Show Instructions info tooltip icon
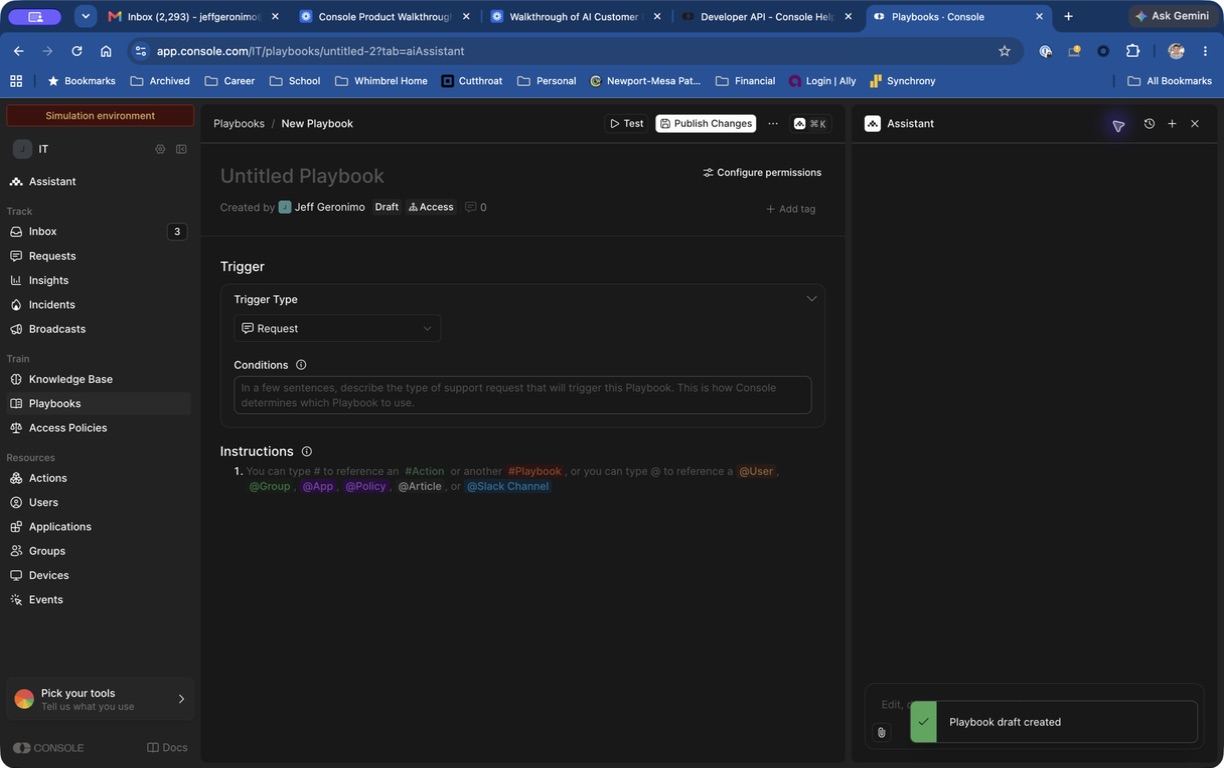The width and height of the screenshot is (1224, 768). click(x=307, y=451)
